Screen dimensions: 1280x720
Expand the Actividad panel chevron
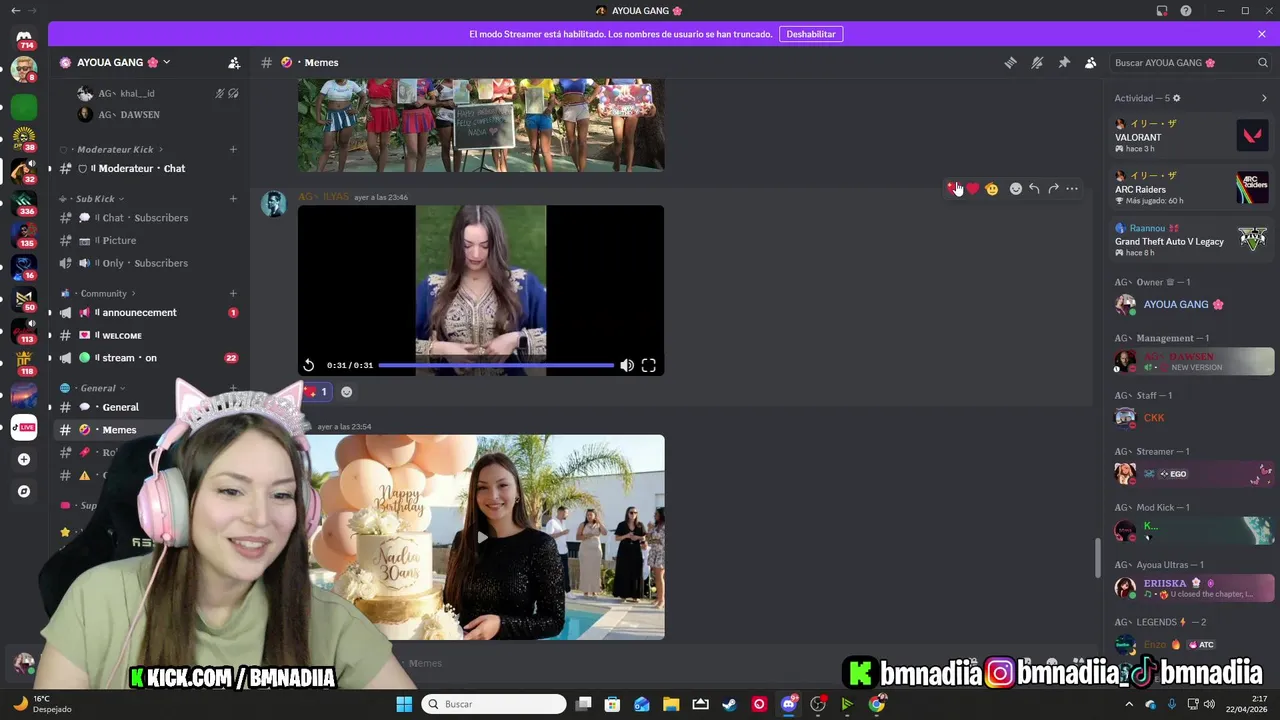click(1264, 98)
